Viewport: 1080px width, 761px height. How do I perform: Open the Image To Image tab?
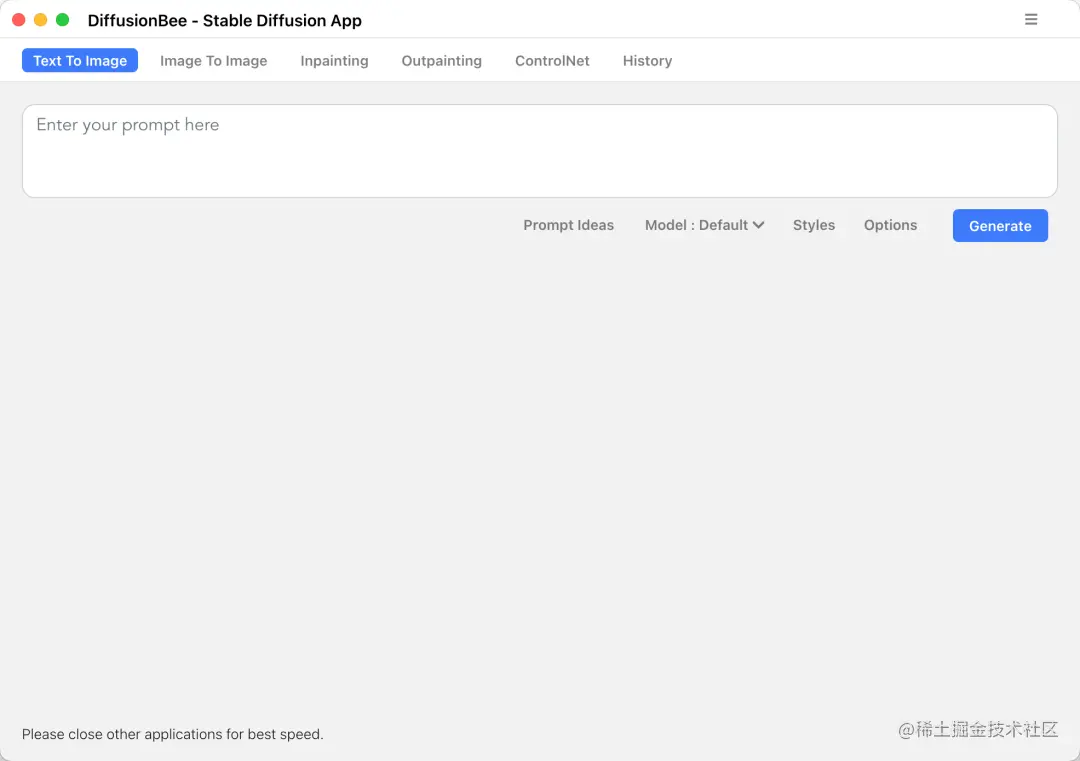(x=214, y=61)
